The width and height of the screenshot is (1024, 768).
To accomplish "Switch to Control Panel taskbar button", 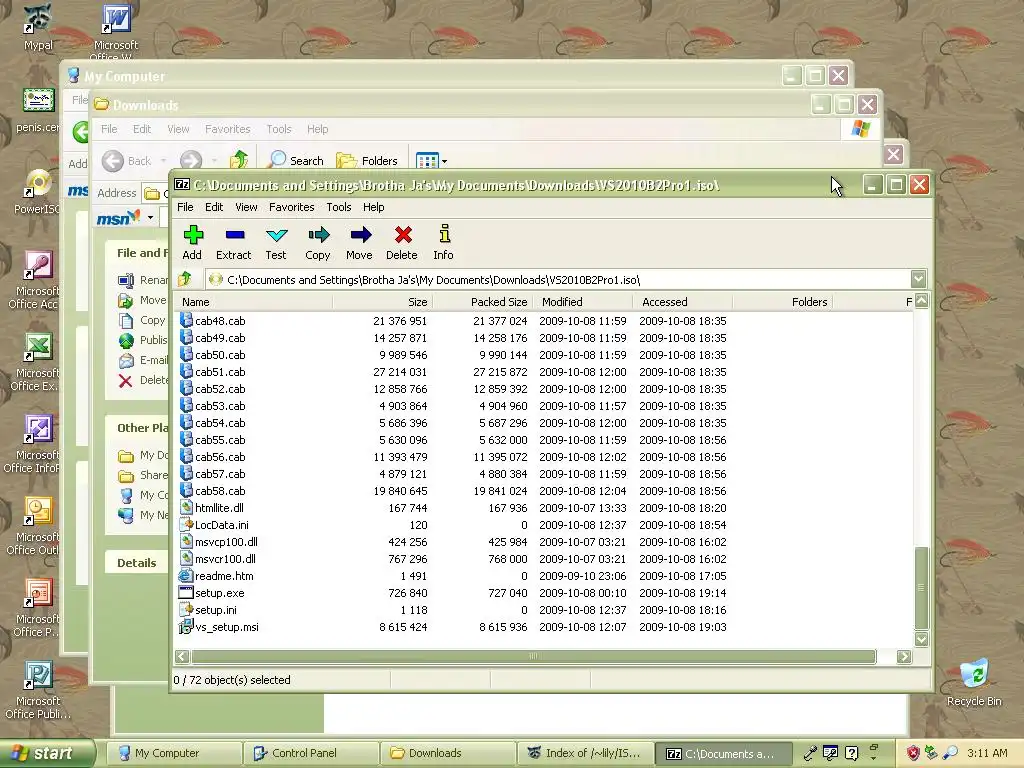I will (x=310, y=753).
